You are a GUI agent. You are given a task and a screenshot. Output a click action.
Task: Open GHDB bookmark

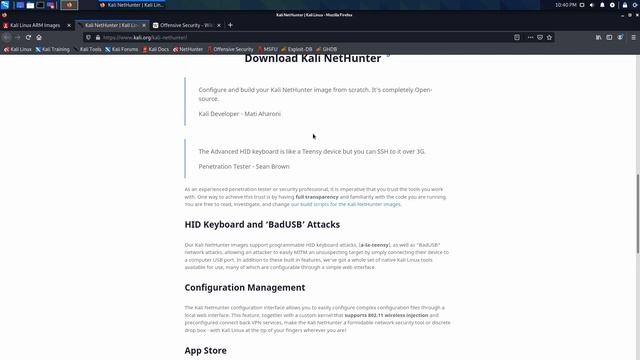[x=327, y=49]
